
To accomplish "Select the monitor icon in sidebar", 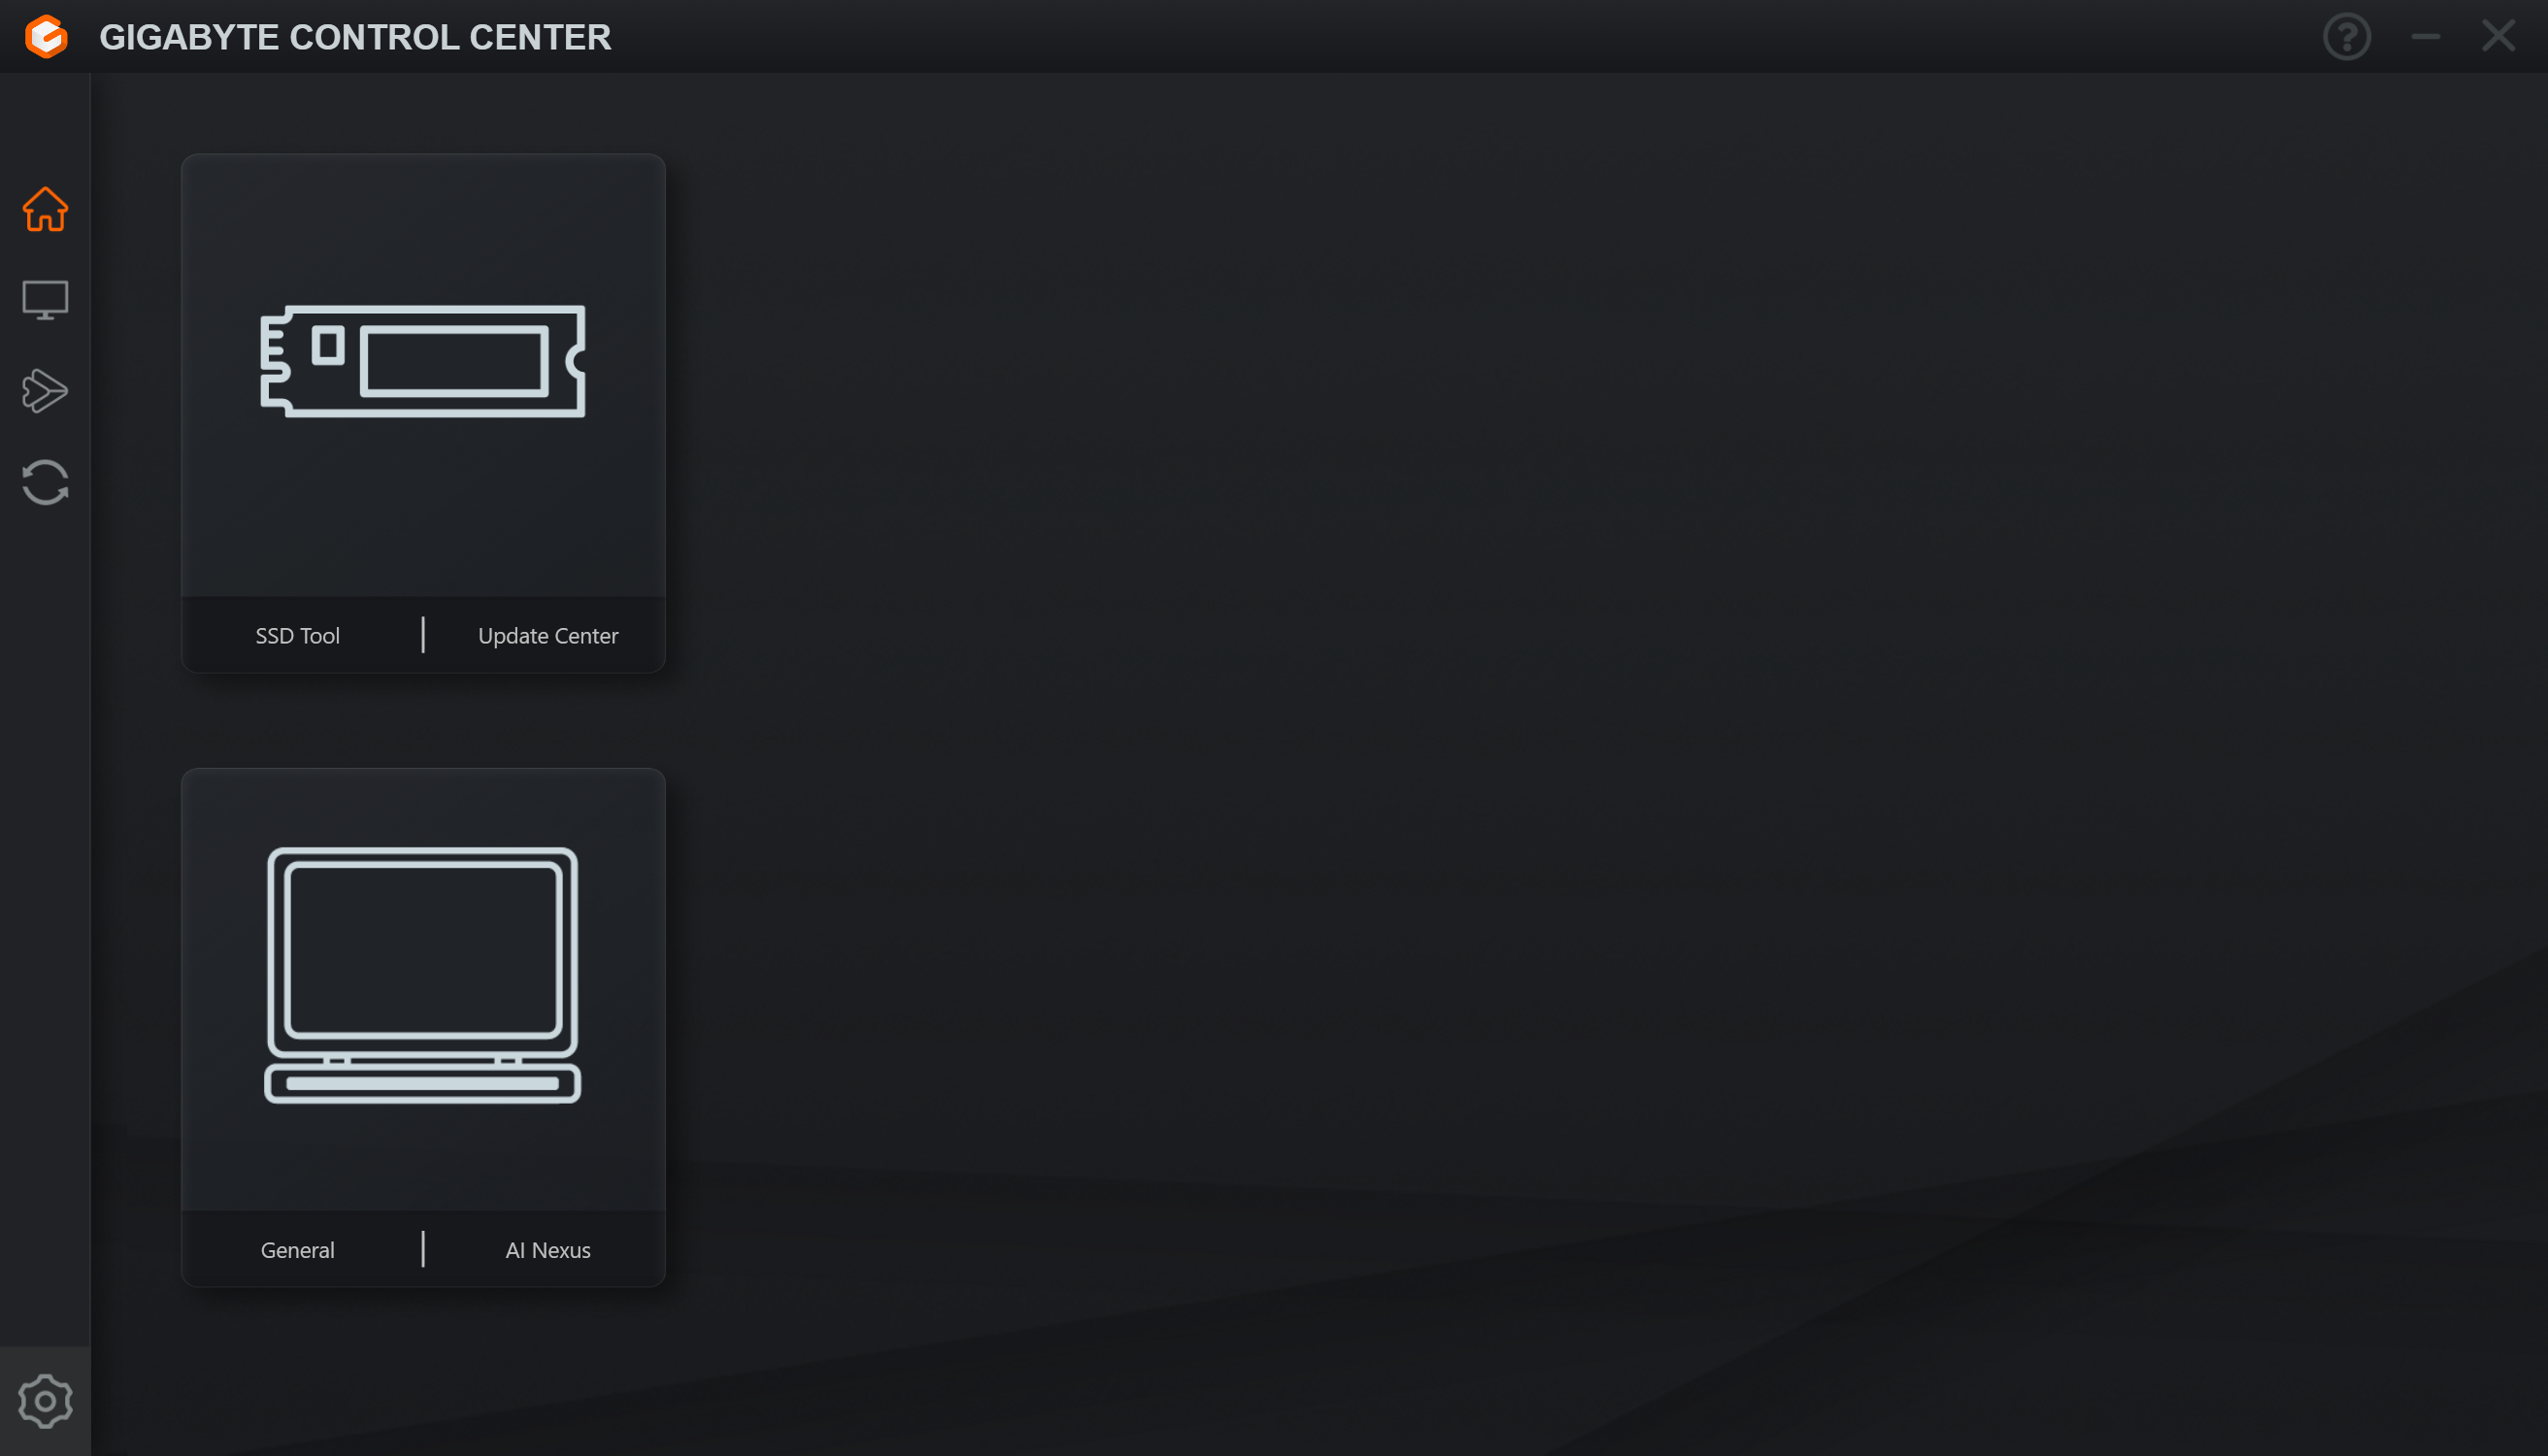I will click(45, 300).
